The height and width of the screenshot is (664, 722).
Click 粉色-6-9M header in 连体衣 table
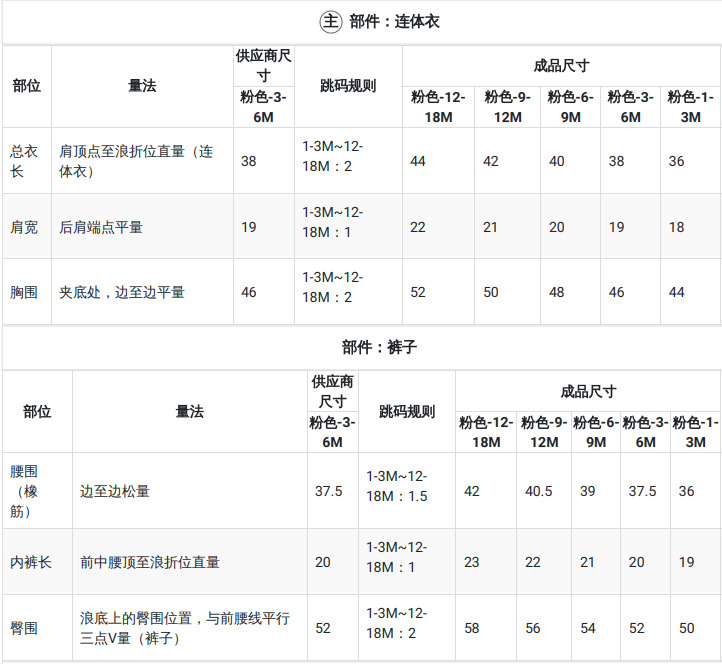(571, 107)
